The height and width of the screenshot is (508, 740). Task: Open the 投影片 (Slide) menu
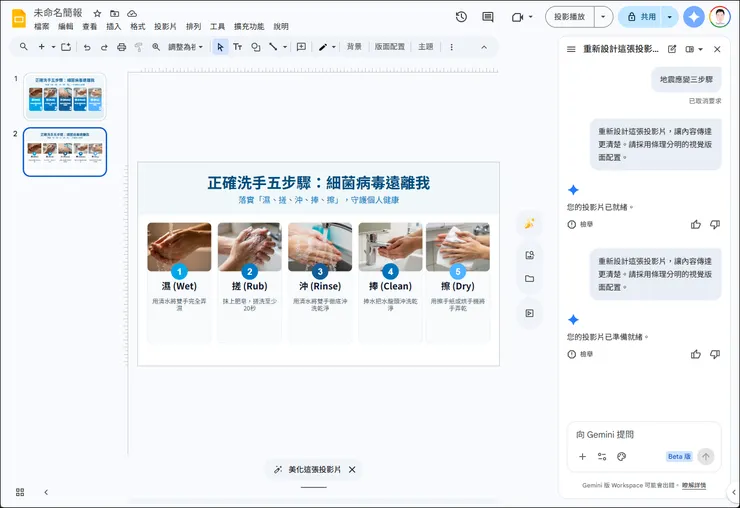pyautogui.click(x=165, y=26)
